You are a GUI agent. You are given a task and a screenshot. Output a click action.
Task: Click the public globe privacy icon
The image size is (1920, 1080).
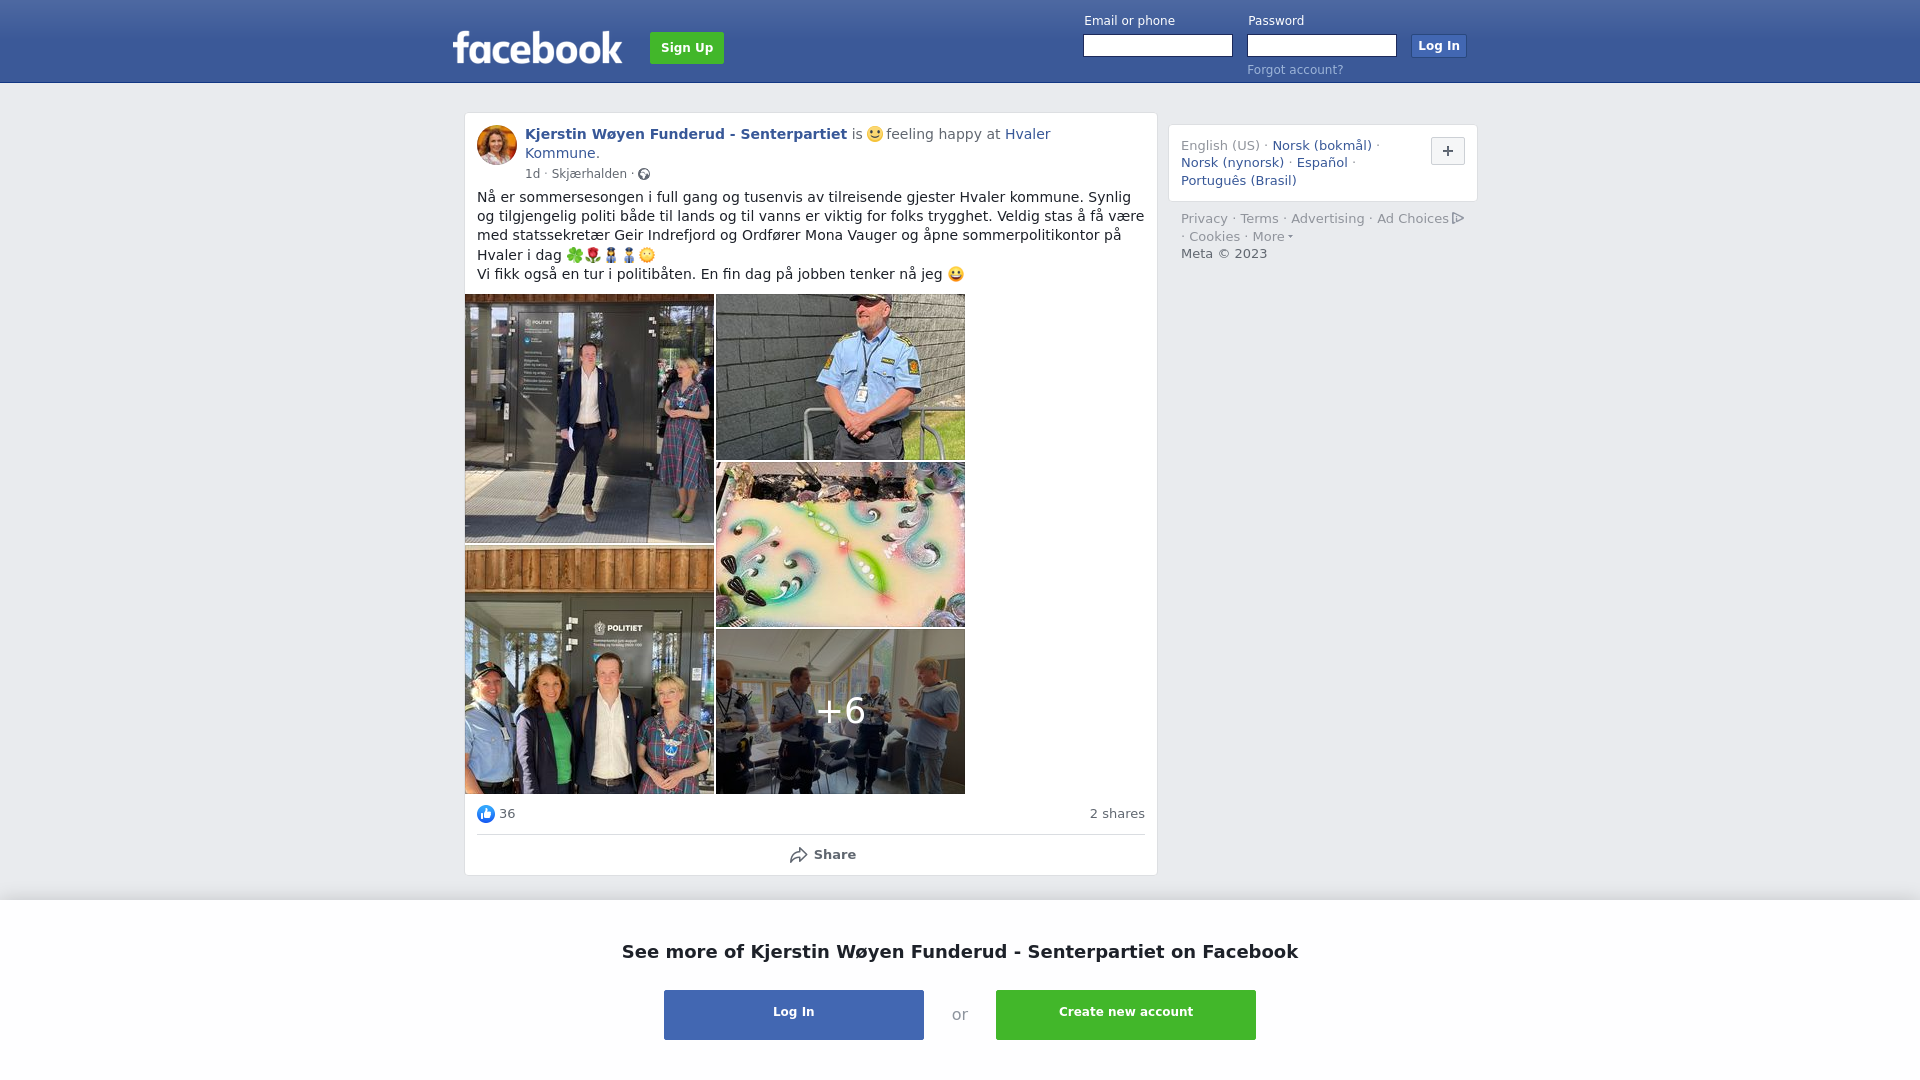pos(644,174)
